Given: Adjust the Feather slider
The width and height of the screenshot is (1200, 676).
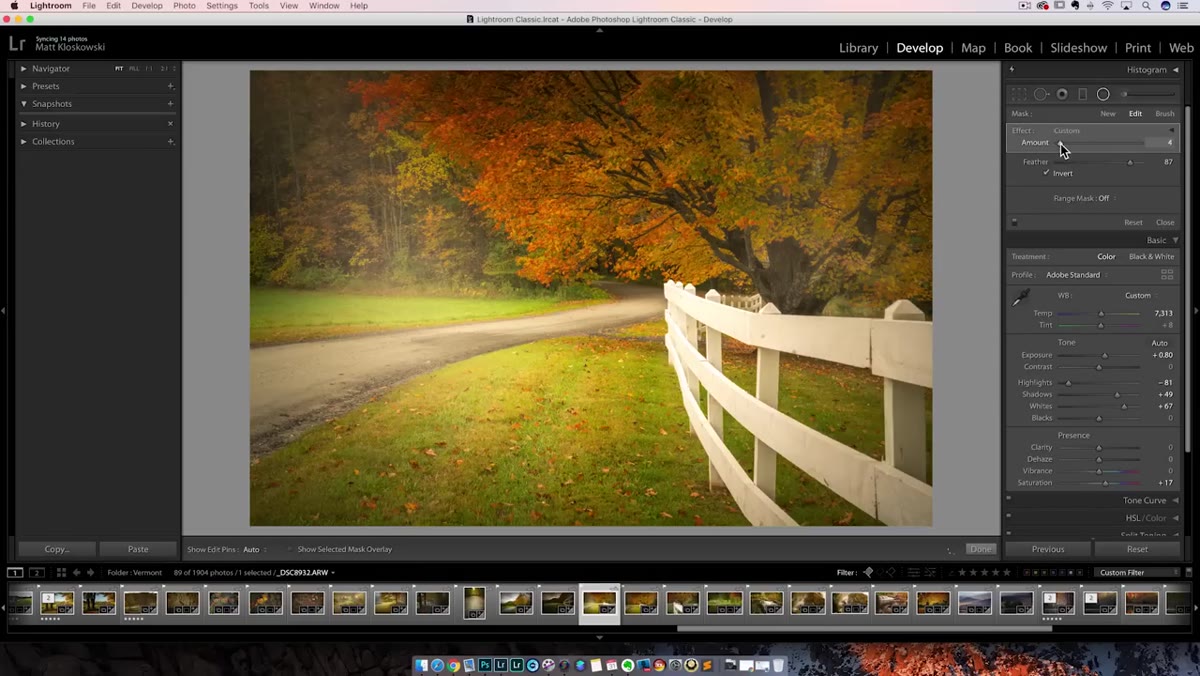Looking at the screenshot, I should 1100,162.
